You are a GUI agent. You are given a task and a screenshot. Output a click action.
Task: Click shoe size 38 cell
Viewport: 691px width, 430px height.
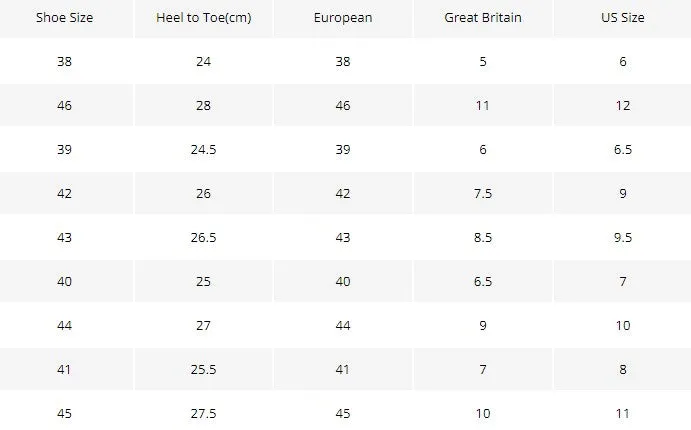coord(64,61)
